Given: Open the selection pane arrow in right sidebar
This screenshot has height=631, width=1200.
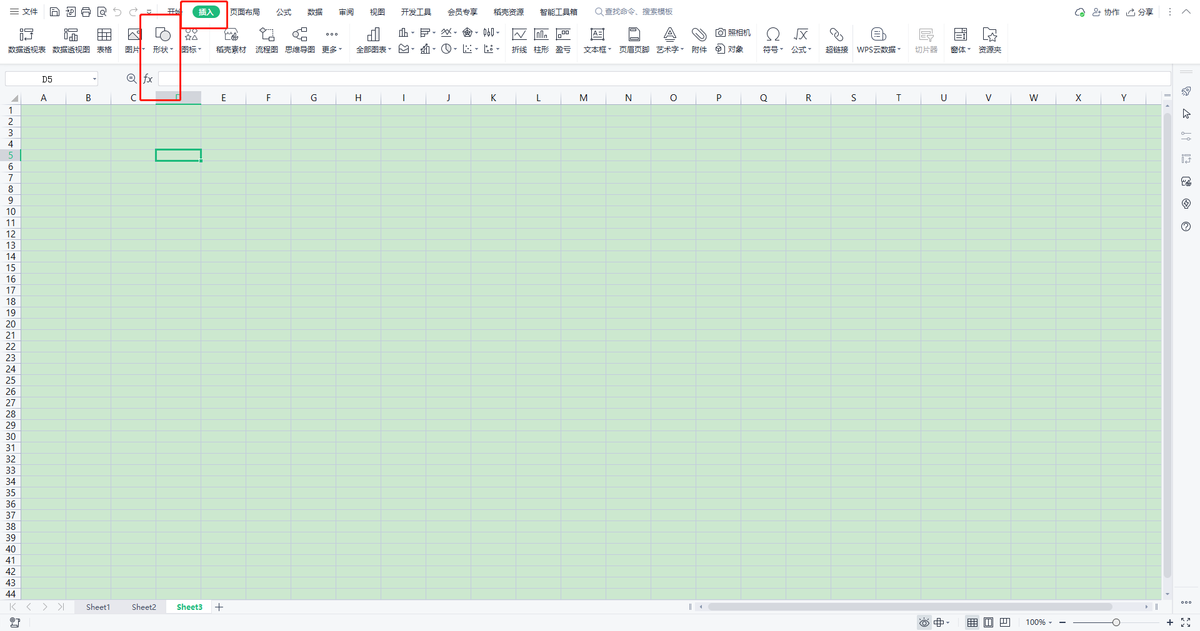Looking at the screenshot, I should [1186, 114].
